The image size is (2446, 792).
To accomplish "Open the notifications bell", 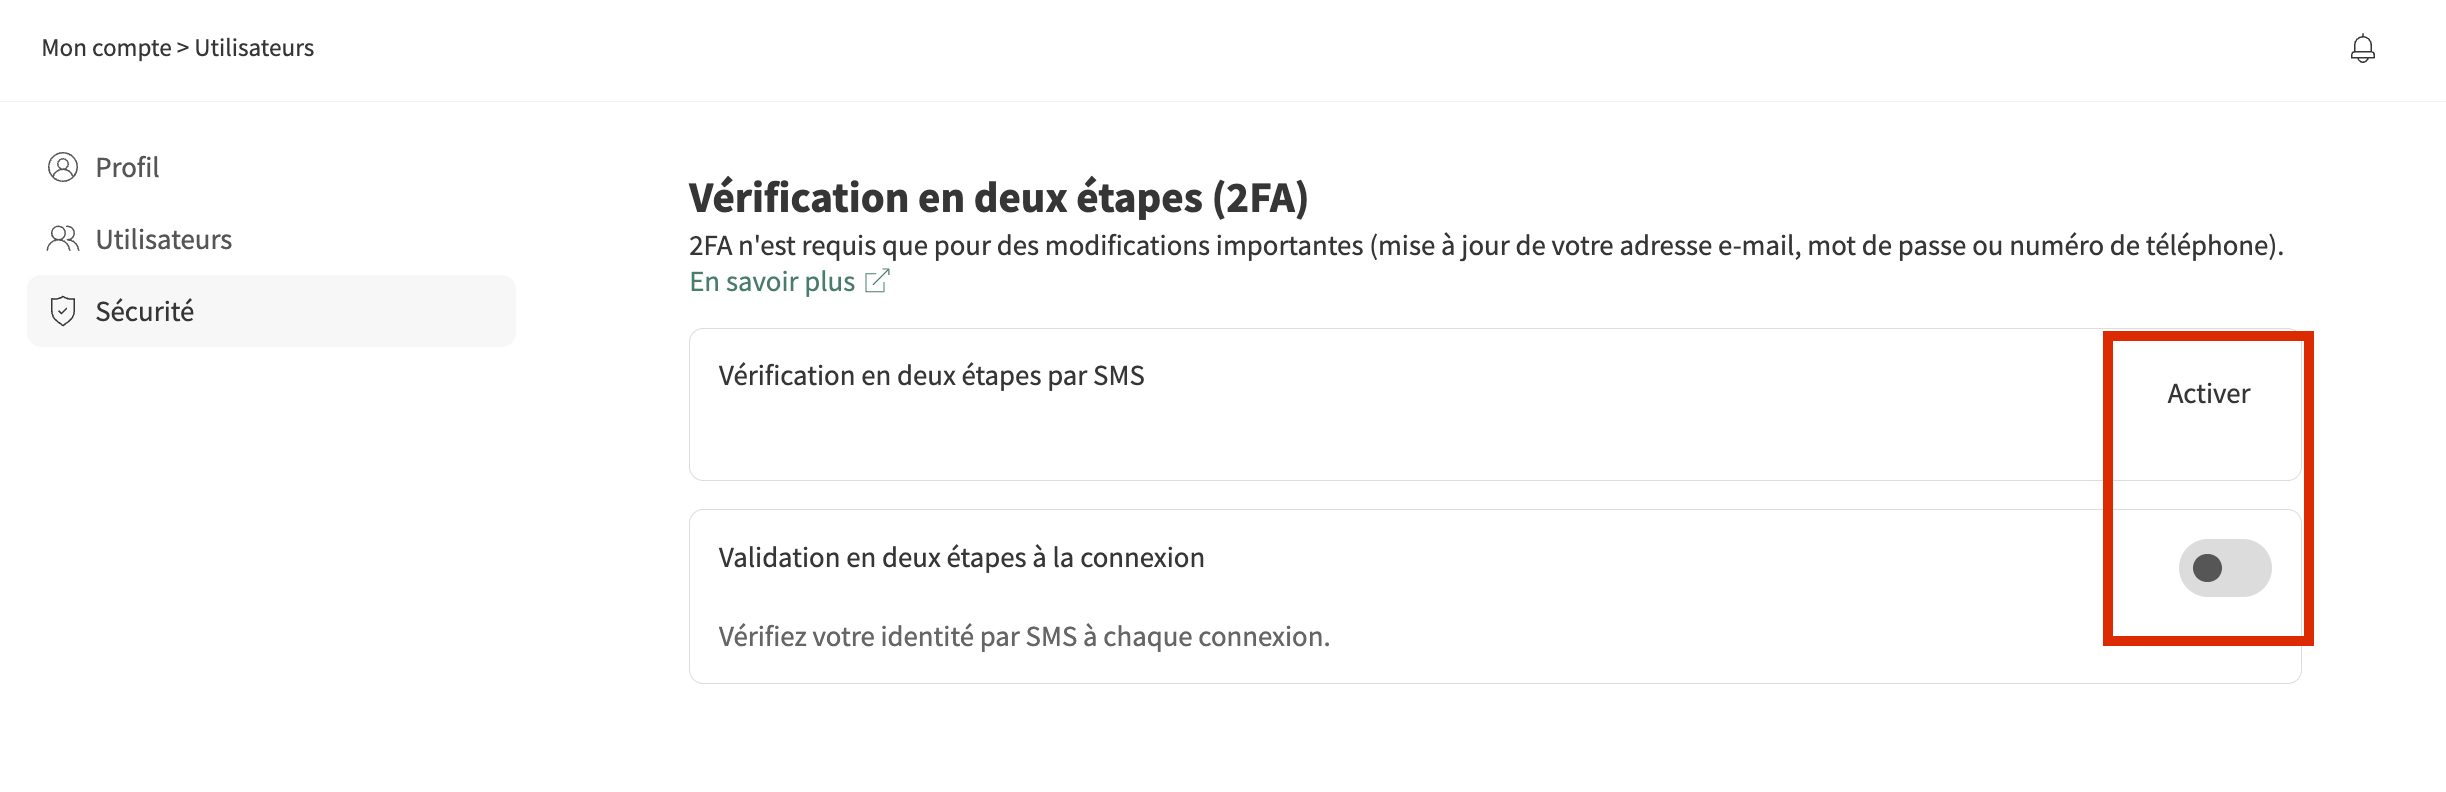I will tap(2362, 48).
